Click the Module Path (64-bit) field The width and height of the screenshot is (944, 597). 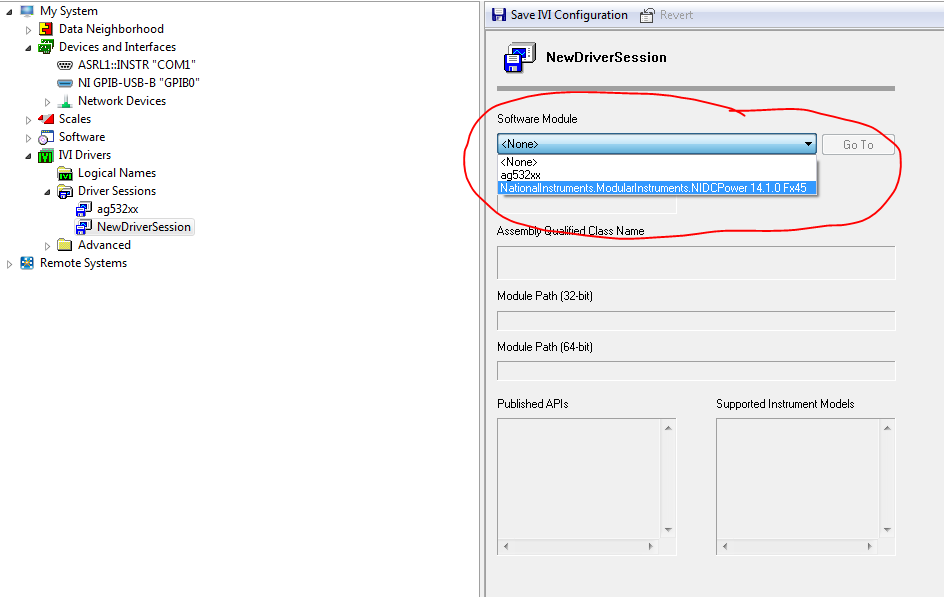[x=696, y=371]
